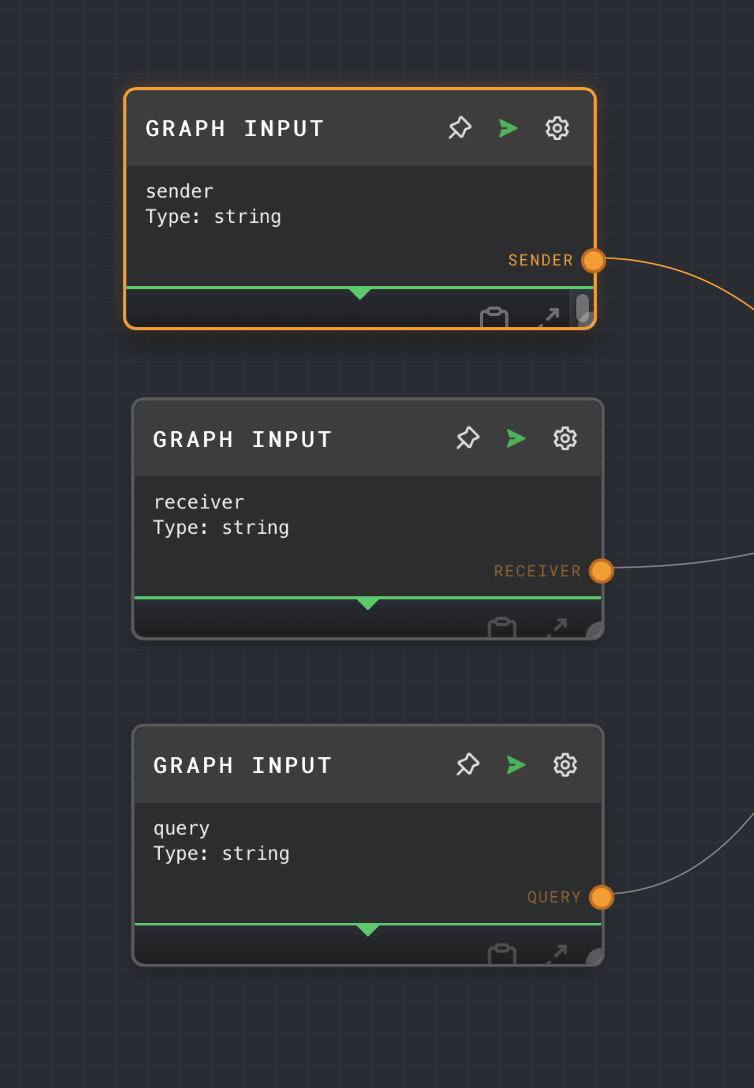Copy output clipboard icon on receiver node
754x1088 pixels.
(x=502, y=627)
